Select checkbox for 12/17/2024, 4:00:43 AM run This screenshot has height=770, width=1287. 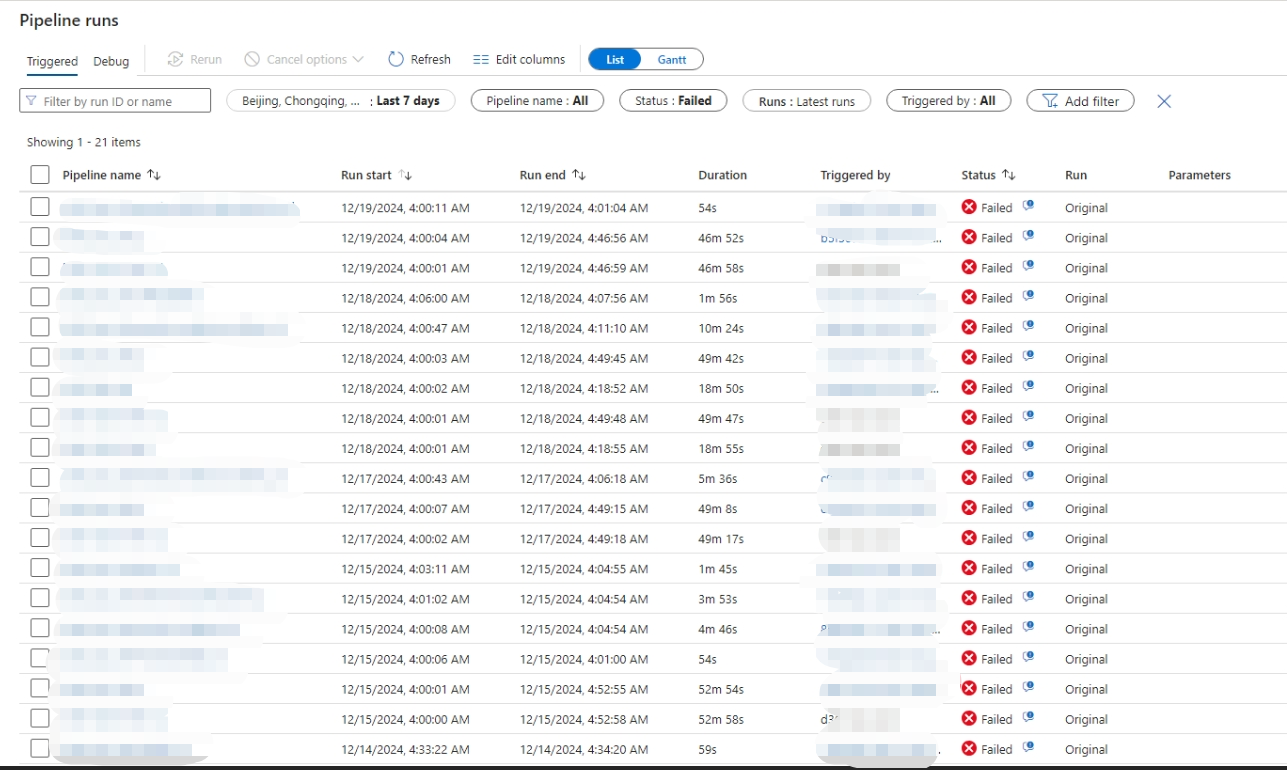tap(40, 478)
